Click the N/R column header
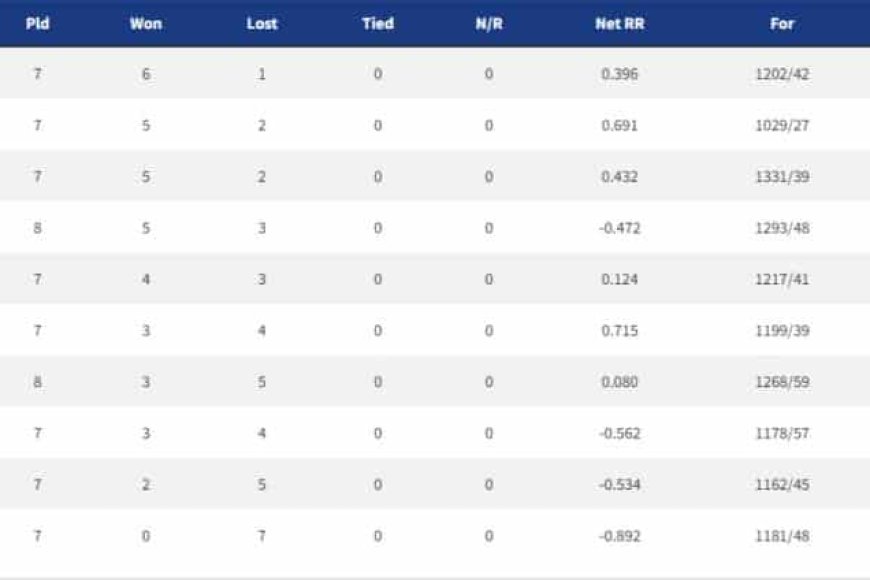This screenshot has width=870, height=580. tap(489, 24)
